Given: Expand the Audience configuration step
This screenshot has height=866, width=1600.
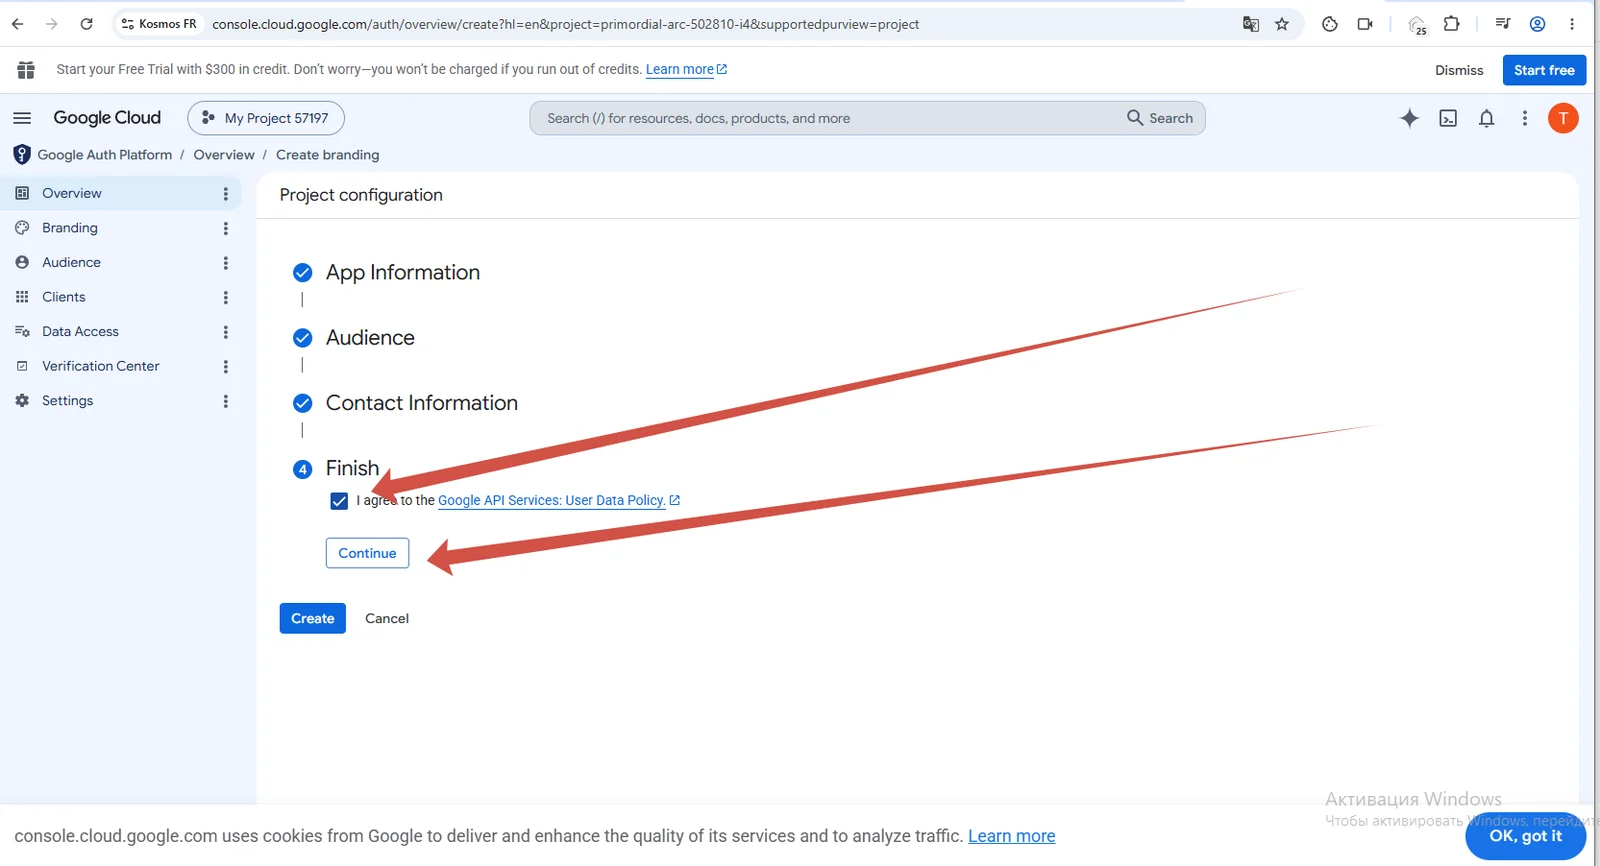Looking at the screenshot, I should coord(370,338).
